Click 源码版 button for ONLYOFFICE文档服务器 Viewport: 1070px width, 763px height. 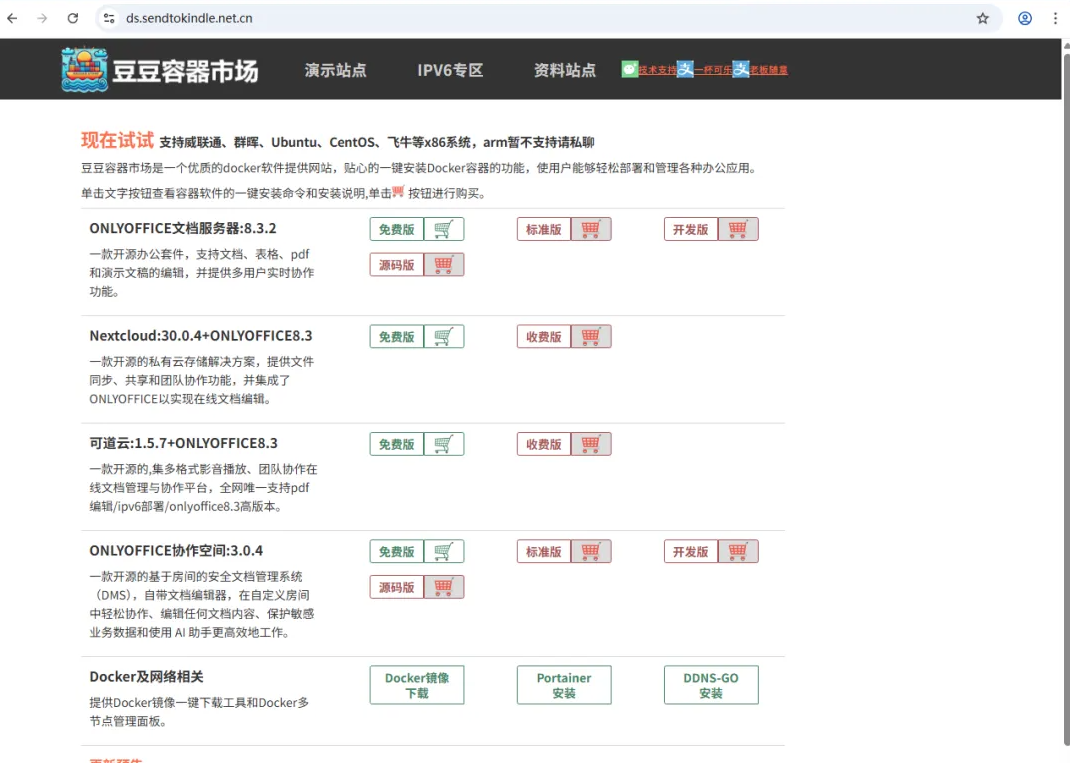pyautogui.click(x=396, y=264)
